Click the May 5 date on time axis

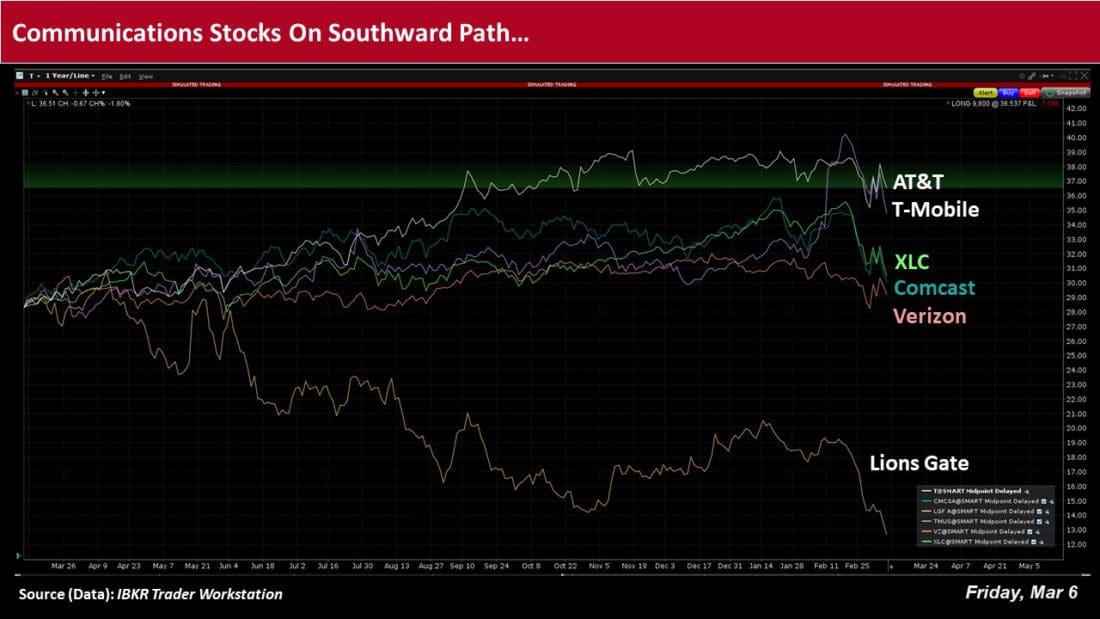pyautogui.click(x=1028, y=566)
